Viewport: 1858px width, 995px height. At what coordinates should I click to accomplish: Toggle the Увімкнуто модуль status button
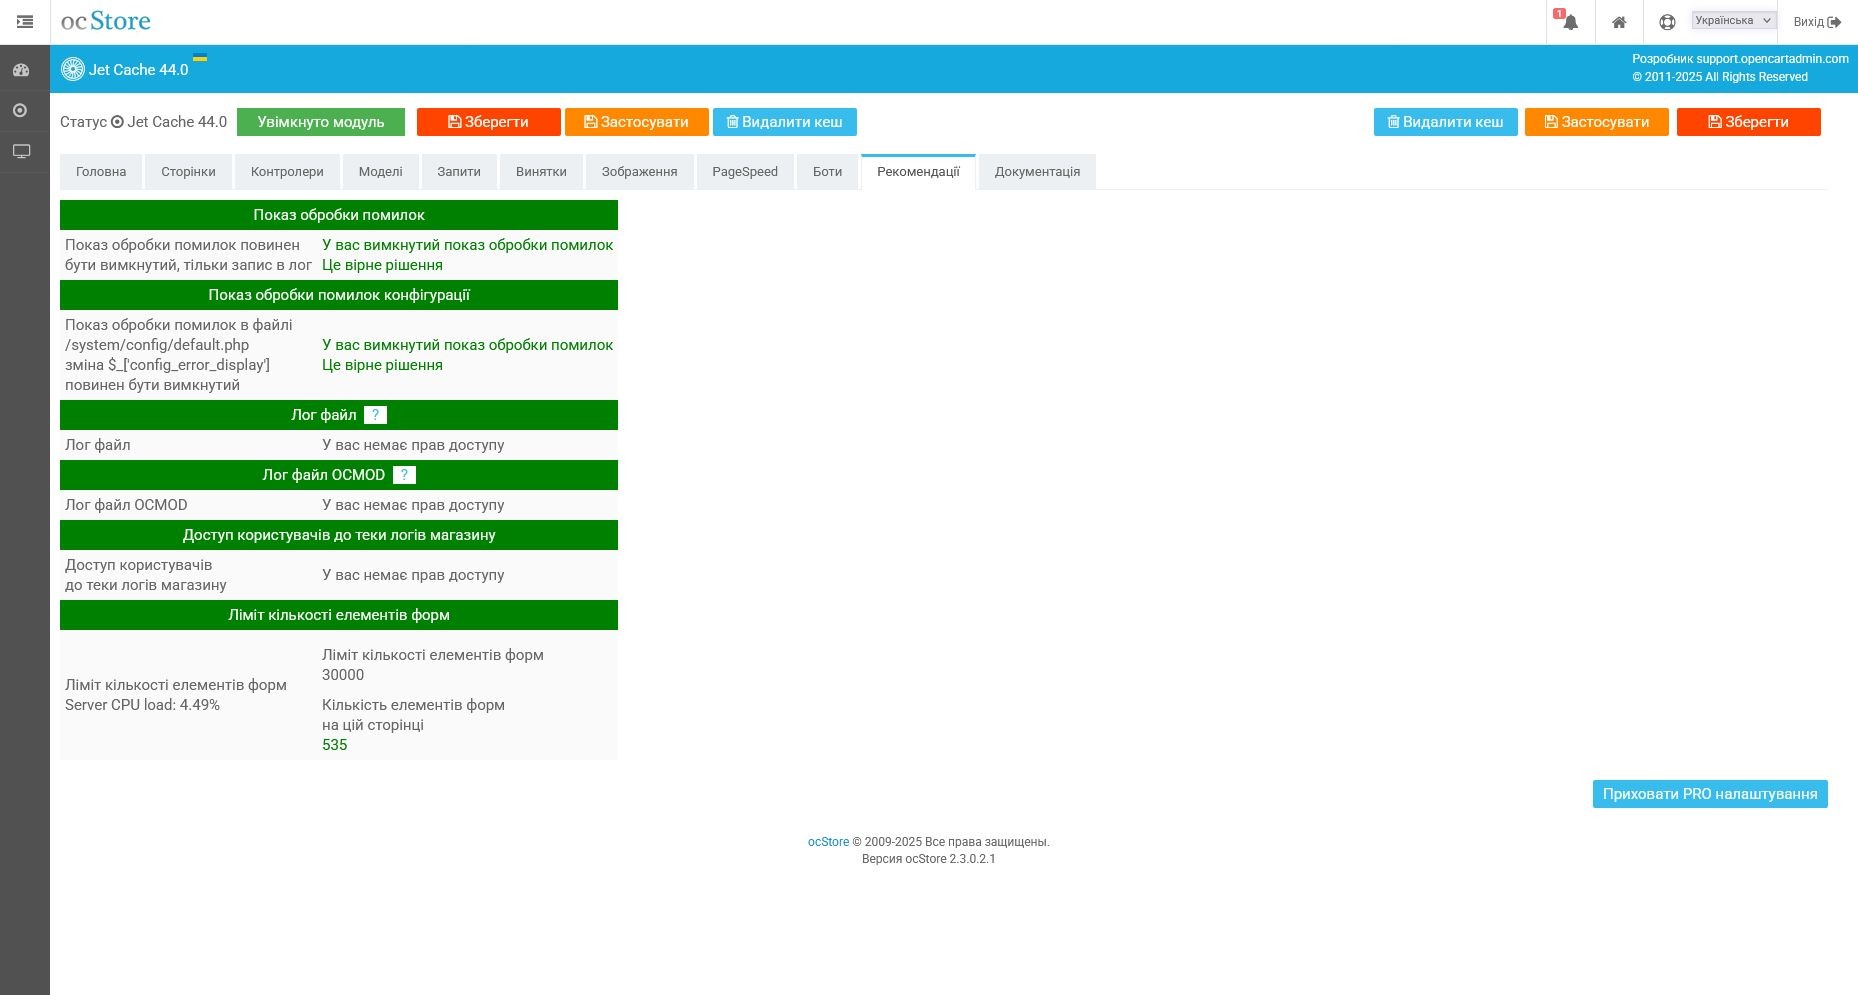tap(321, 122)
